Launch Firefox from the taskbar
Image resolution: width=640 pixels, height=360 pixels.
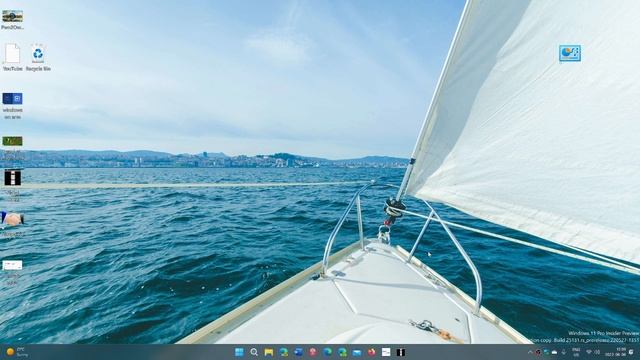[371, 352]
